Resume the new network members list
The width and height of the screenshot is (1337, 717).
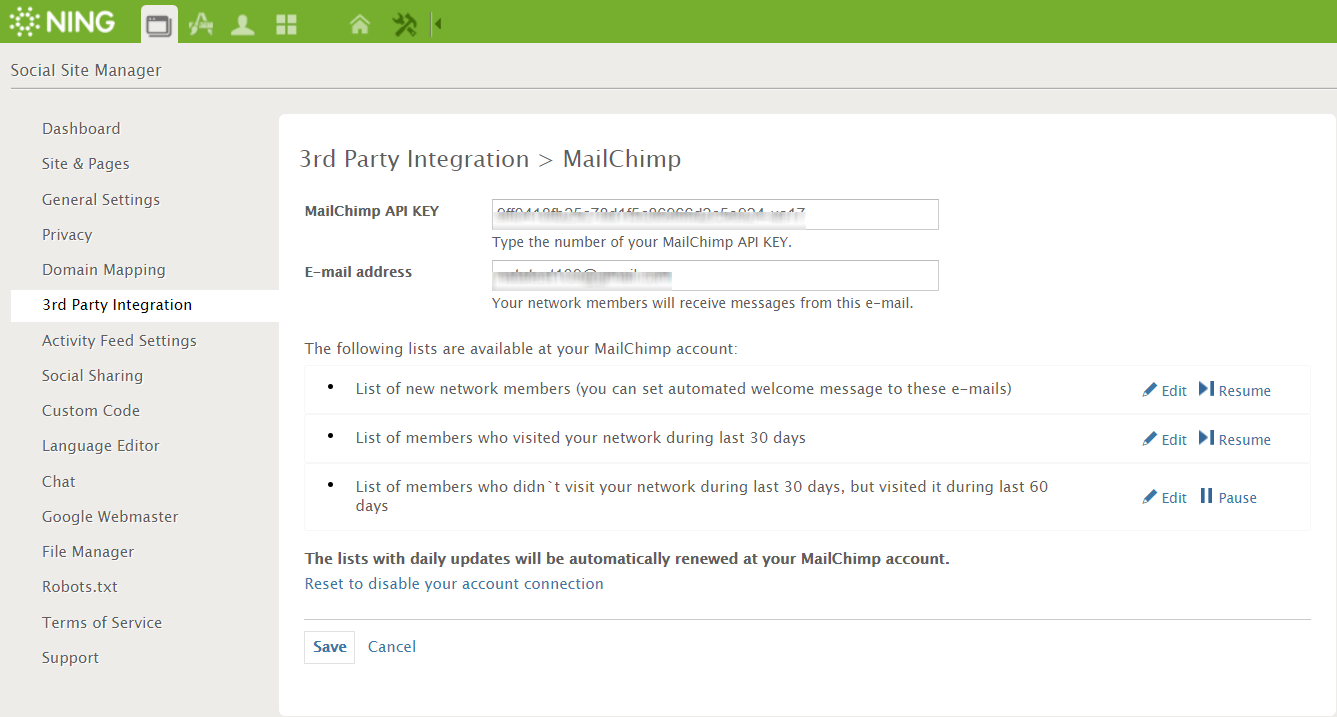(1235, 390)
